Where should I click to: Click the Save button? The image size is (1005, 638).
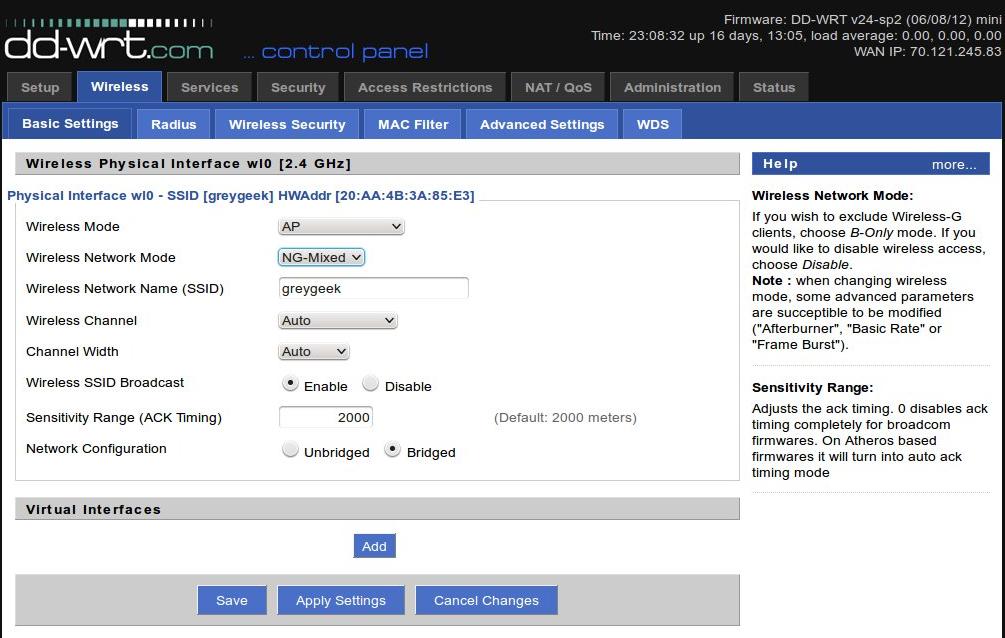[232, 600]
